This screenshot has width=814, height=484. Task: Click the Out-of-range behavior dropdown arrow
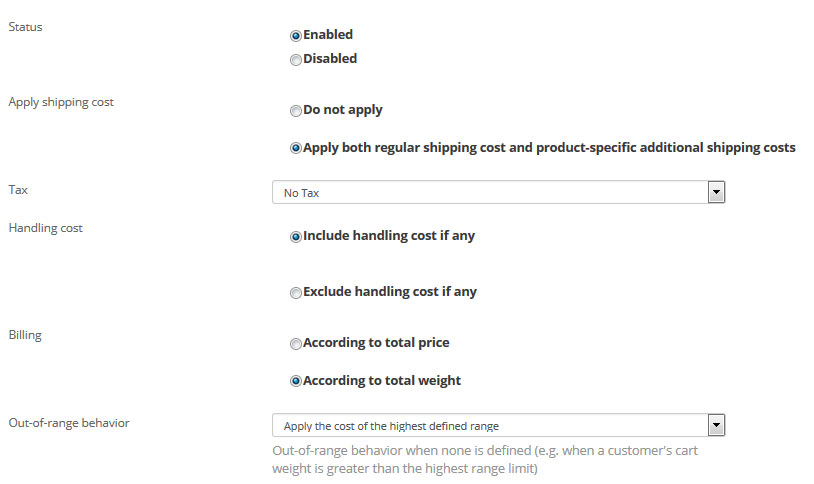click(x=715, y=425)
